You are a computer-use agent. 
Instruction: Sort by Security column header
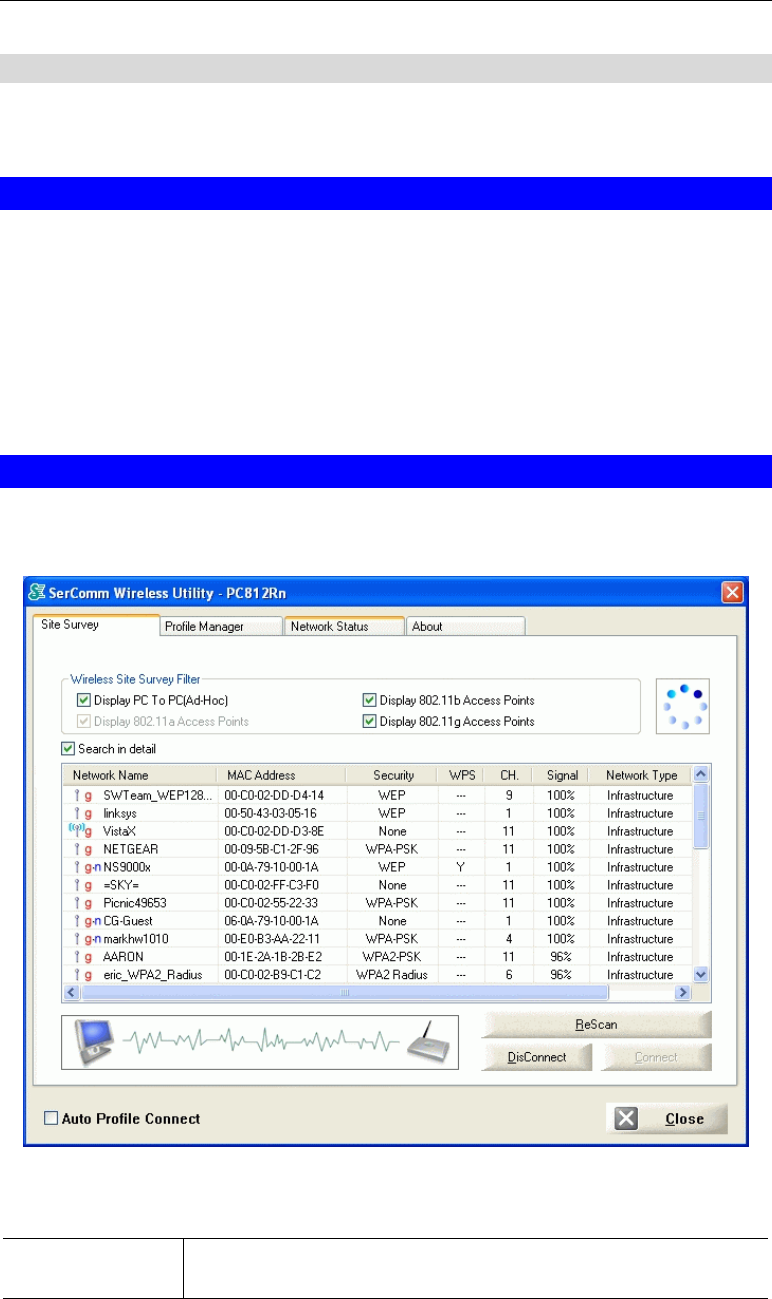click(391, 775)
